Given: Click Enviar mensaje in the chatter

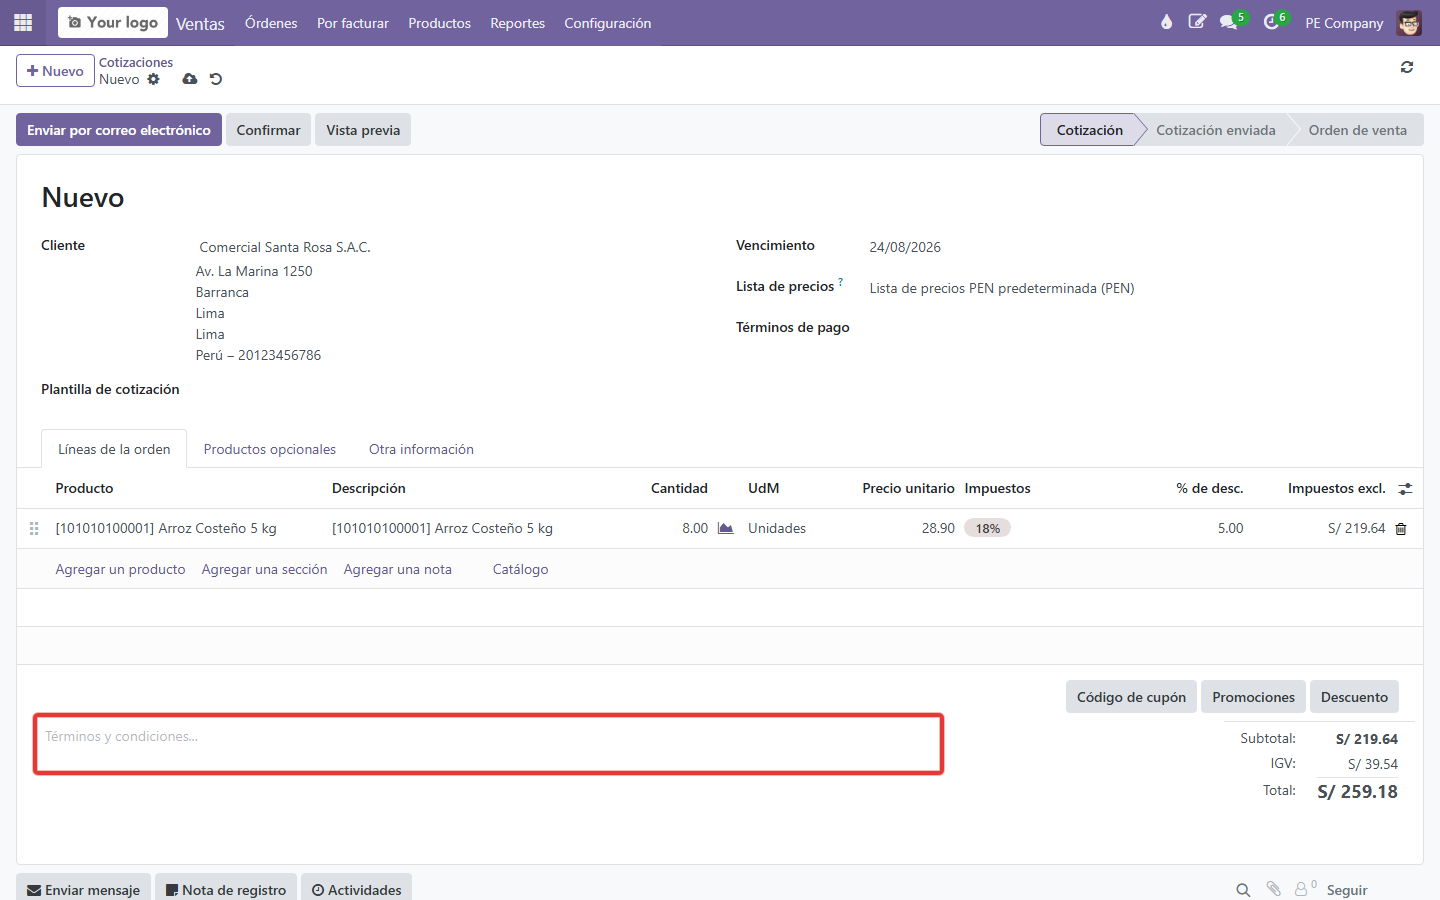Looking at the screenshot, I should 83,889.
